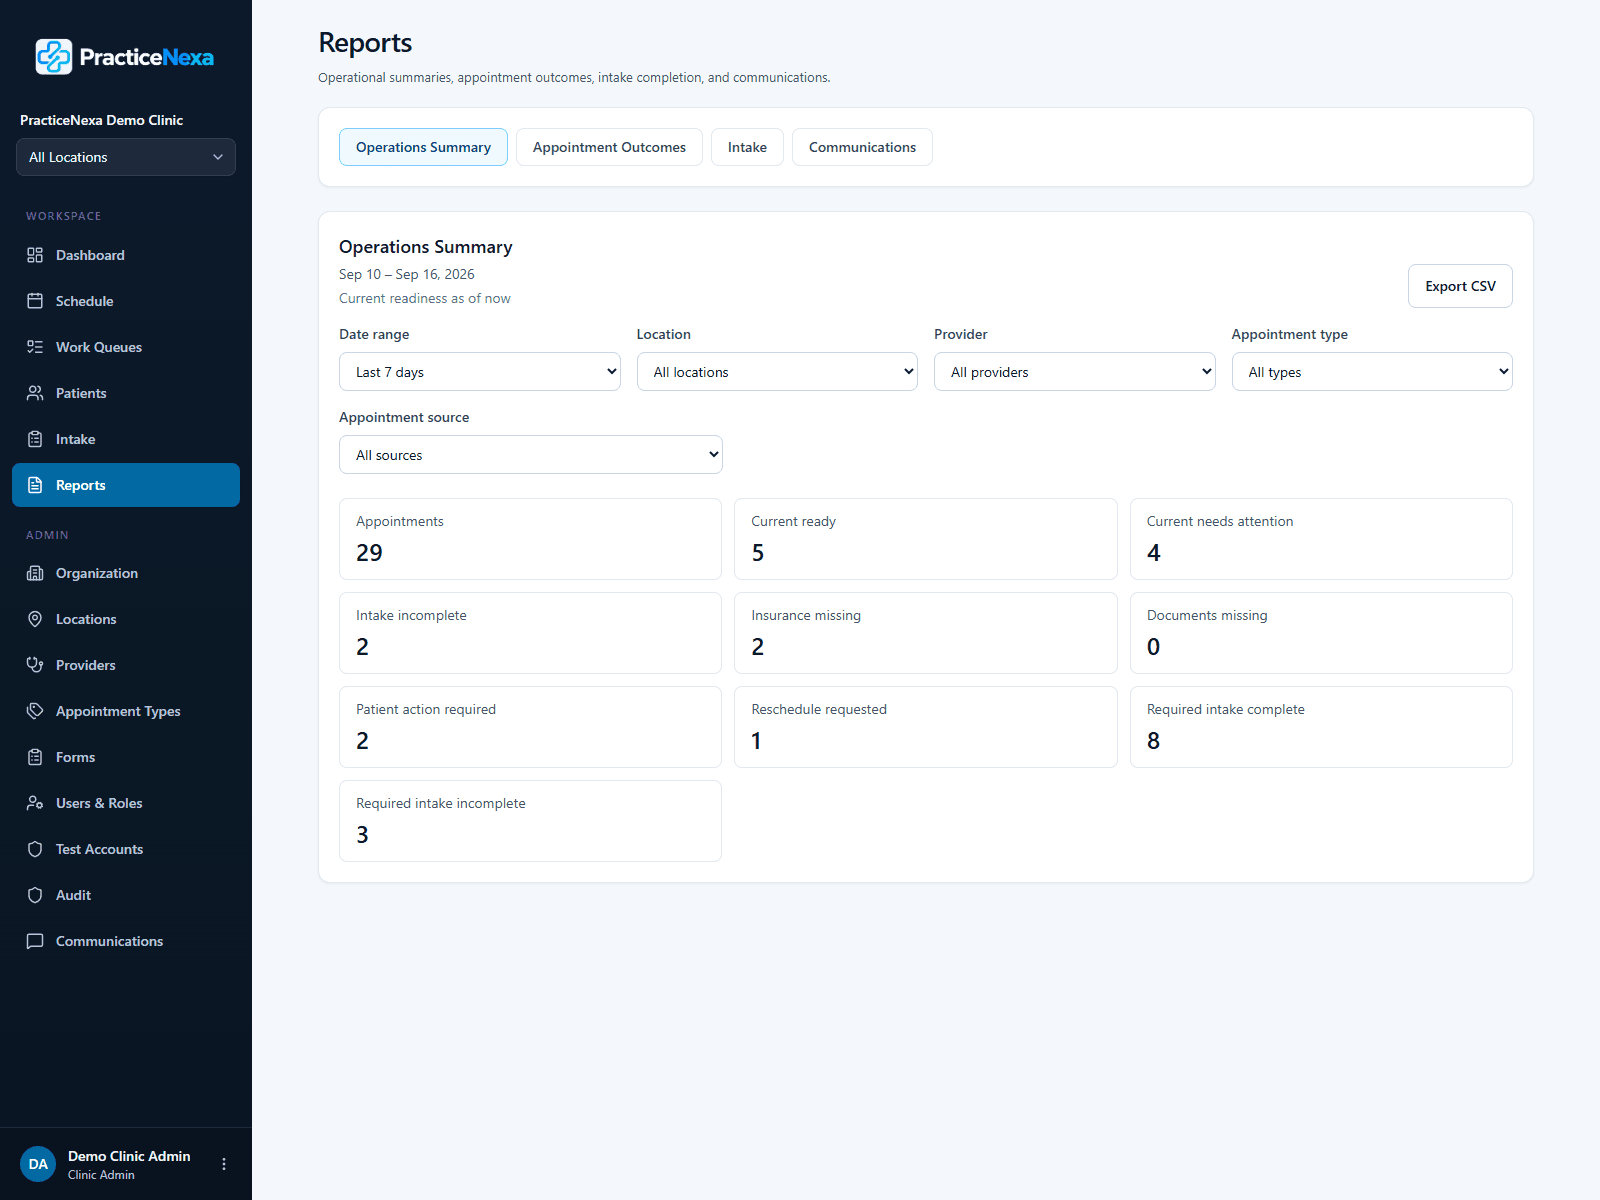This screenshot has height=1200, width=1600.
Task: Open Work Queues from the sidebar
Action: pos(126,347)
